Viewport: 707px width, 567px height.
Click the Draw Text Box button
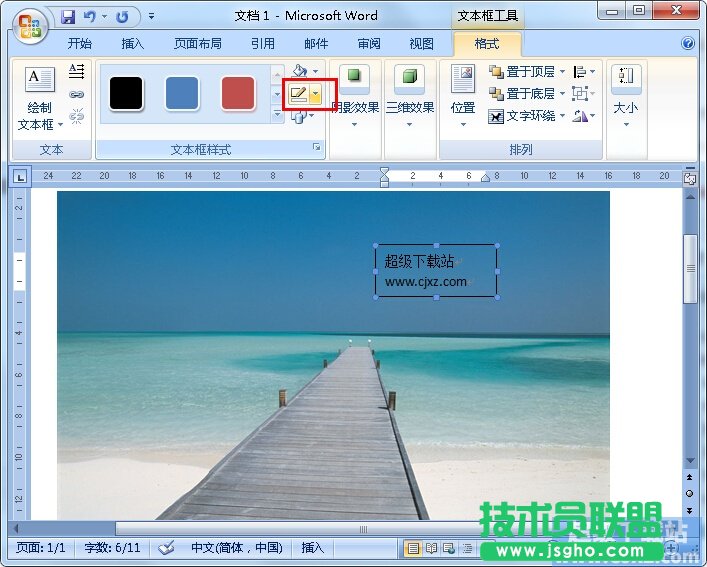point(40,100)
